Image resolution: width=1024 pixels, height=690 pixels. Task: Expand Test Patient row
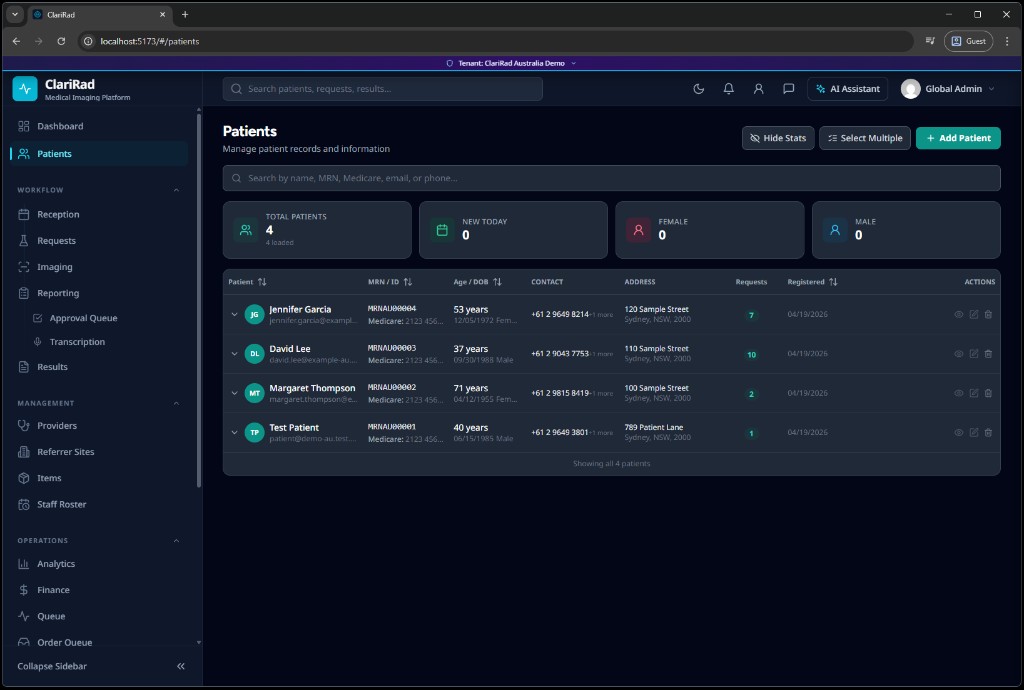point(234,432)
